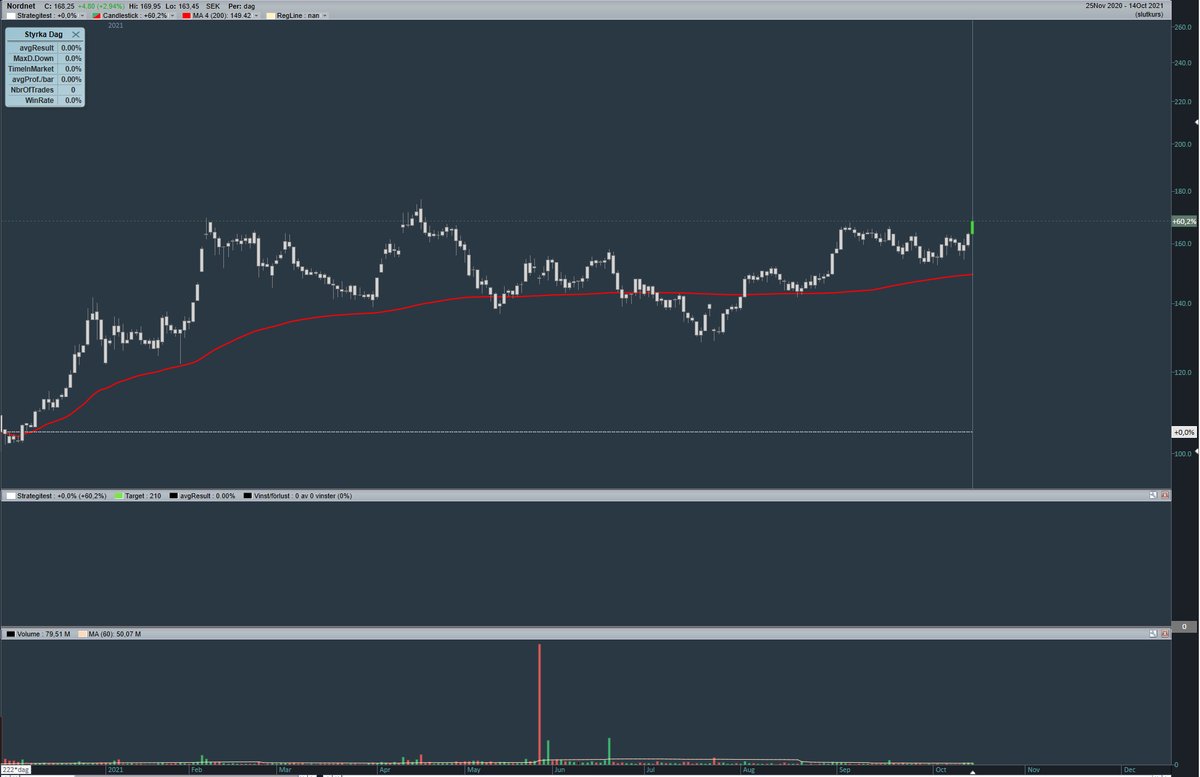Click the black Vinst/förlust color swatch
Viewport: 1200px width, 777px height.
point(248,495)
